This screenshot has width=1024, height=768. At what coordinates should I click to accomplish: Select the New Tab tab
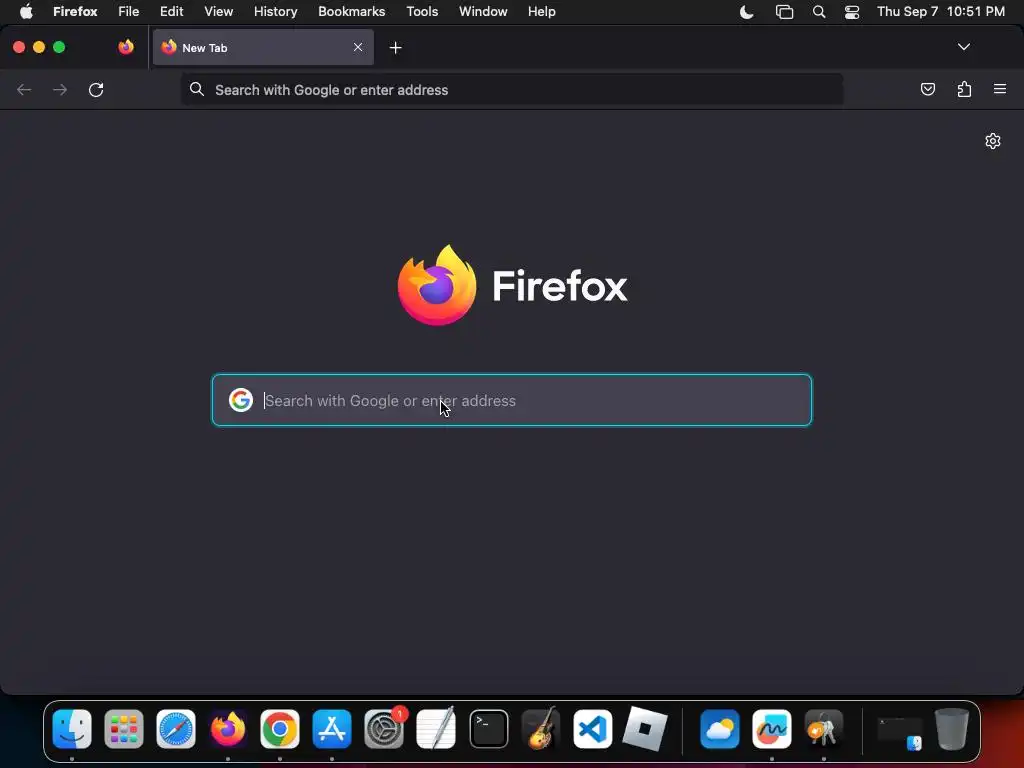263,47
